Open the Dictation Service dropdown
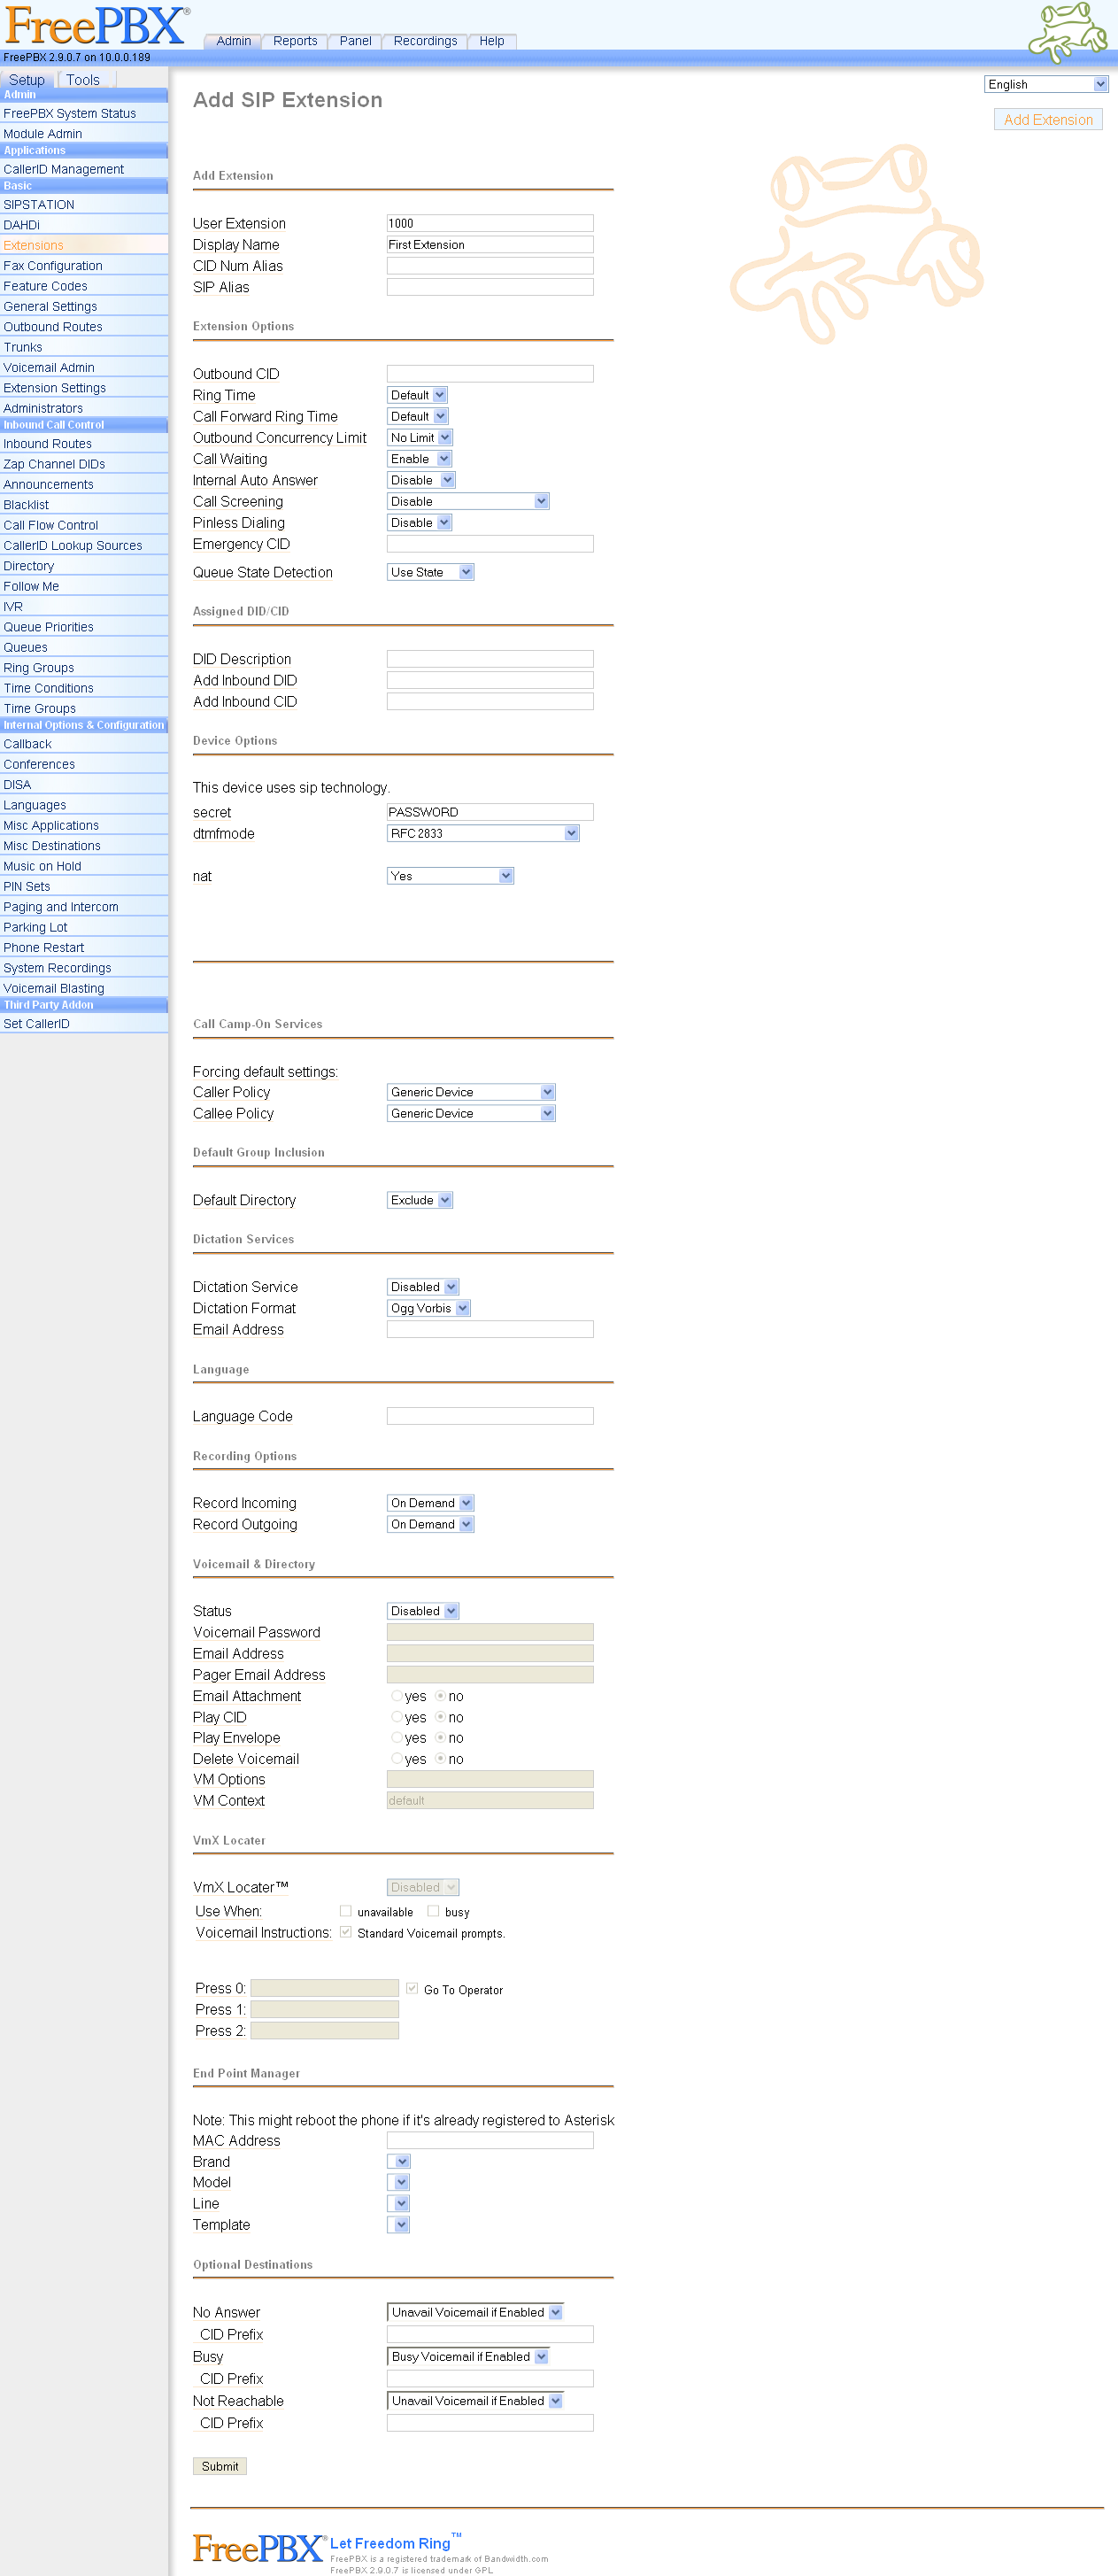This screenshot has width=1118, height=2576. point(423,1287)
